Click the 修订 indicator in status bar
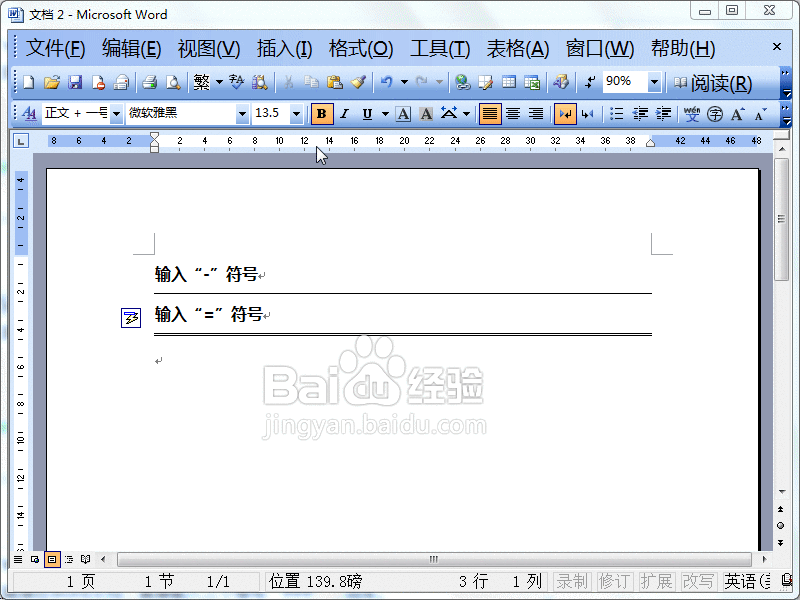Screen dimensions: 800x600 614,581
